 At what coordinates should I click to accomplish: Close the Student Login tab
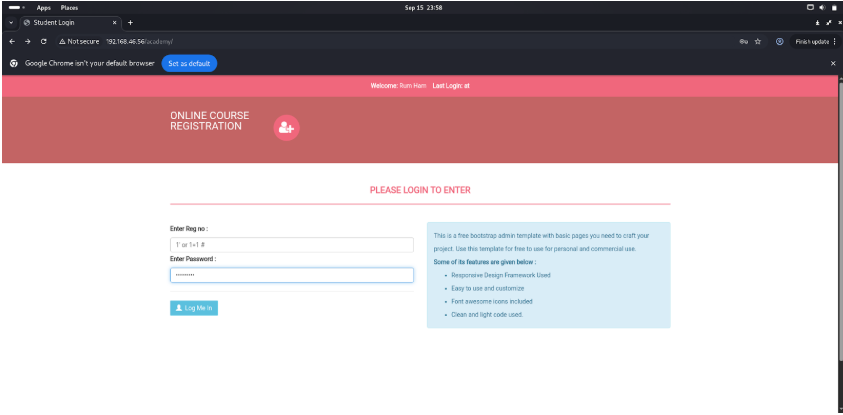[x=115, y=23]
